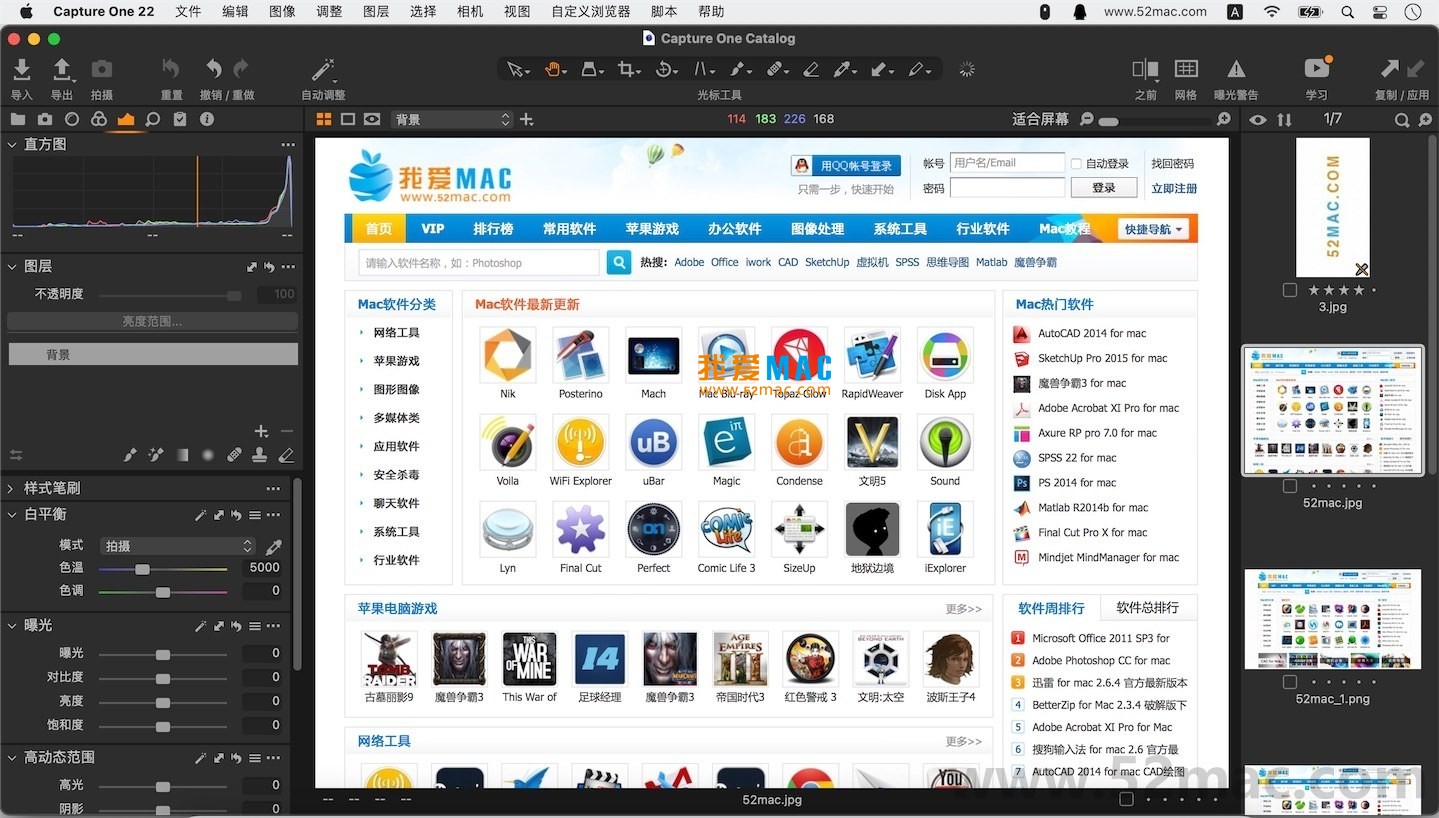
Task: Click the Import (导入) toolbar icon
Action: click(21, 69)
